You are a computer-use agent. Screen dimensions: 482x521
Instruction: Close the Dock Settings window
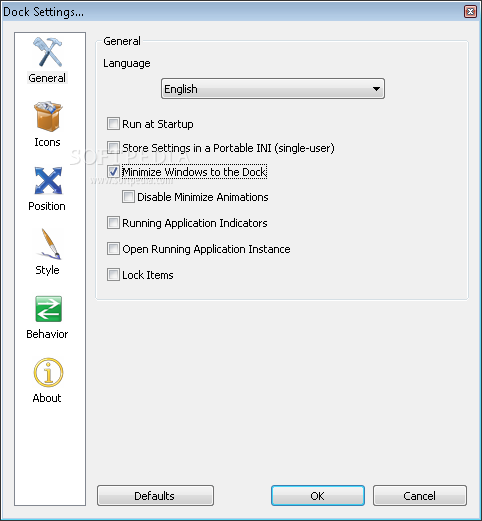[470, 12]
